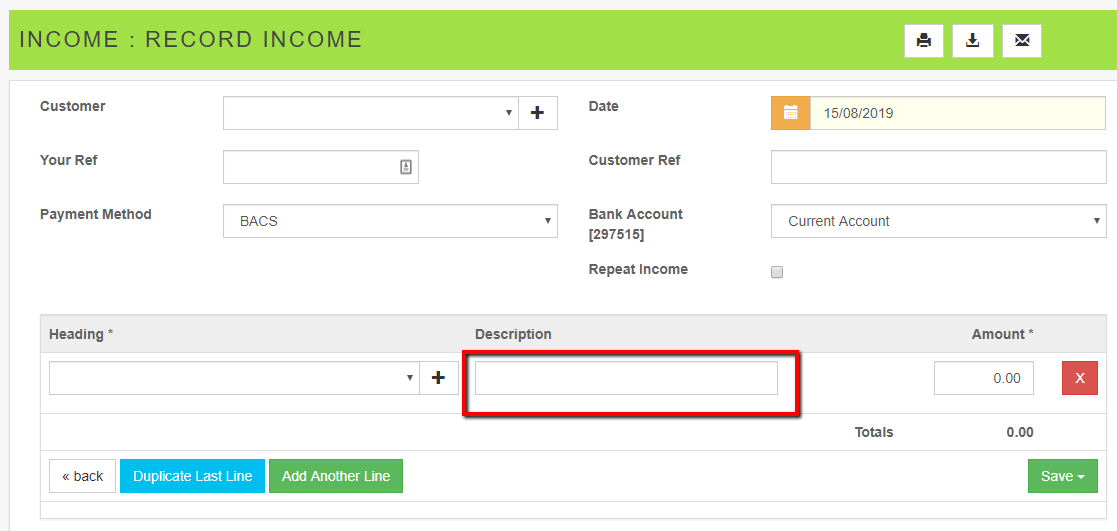Viewport: 1117px width, 531px height.
Task: Expand the Save button menu
Action: coord(1063,476)
